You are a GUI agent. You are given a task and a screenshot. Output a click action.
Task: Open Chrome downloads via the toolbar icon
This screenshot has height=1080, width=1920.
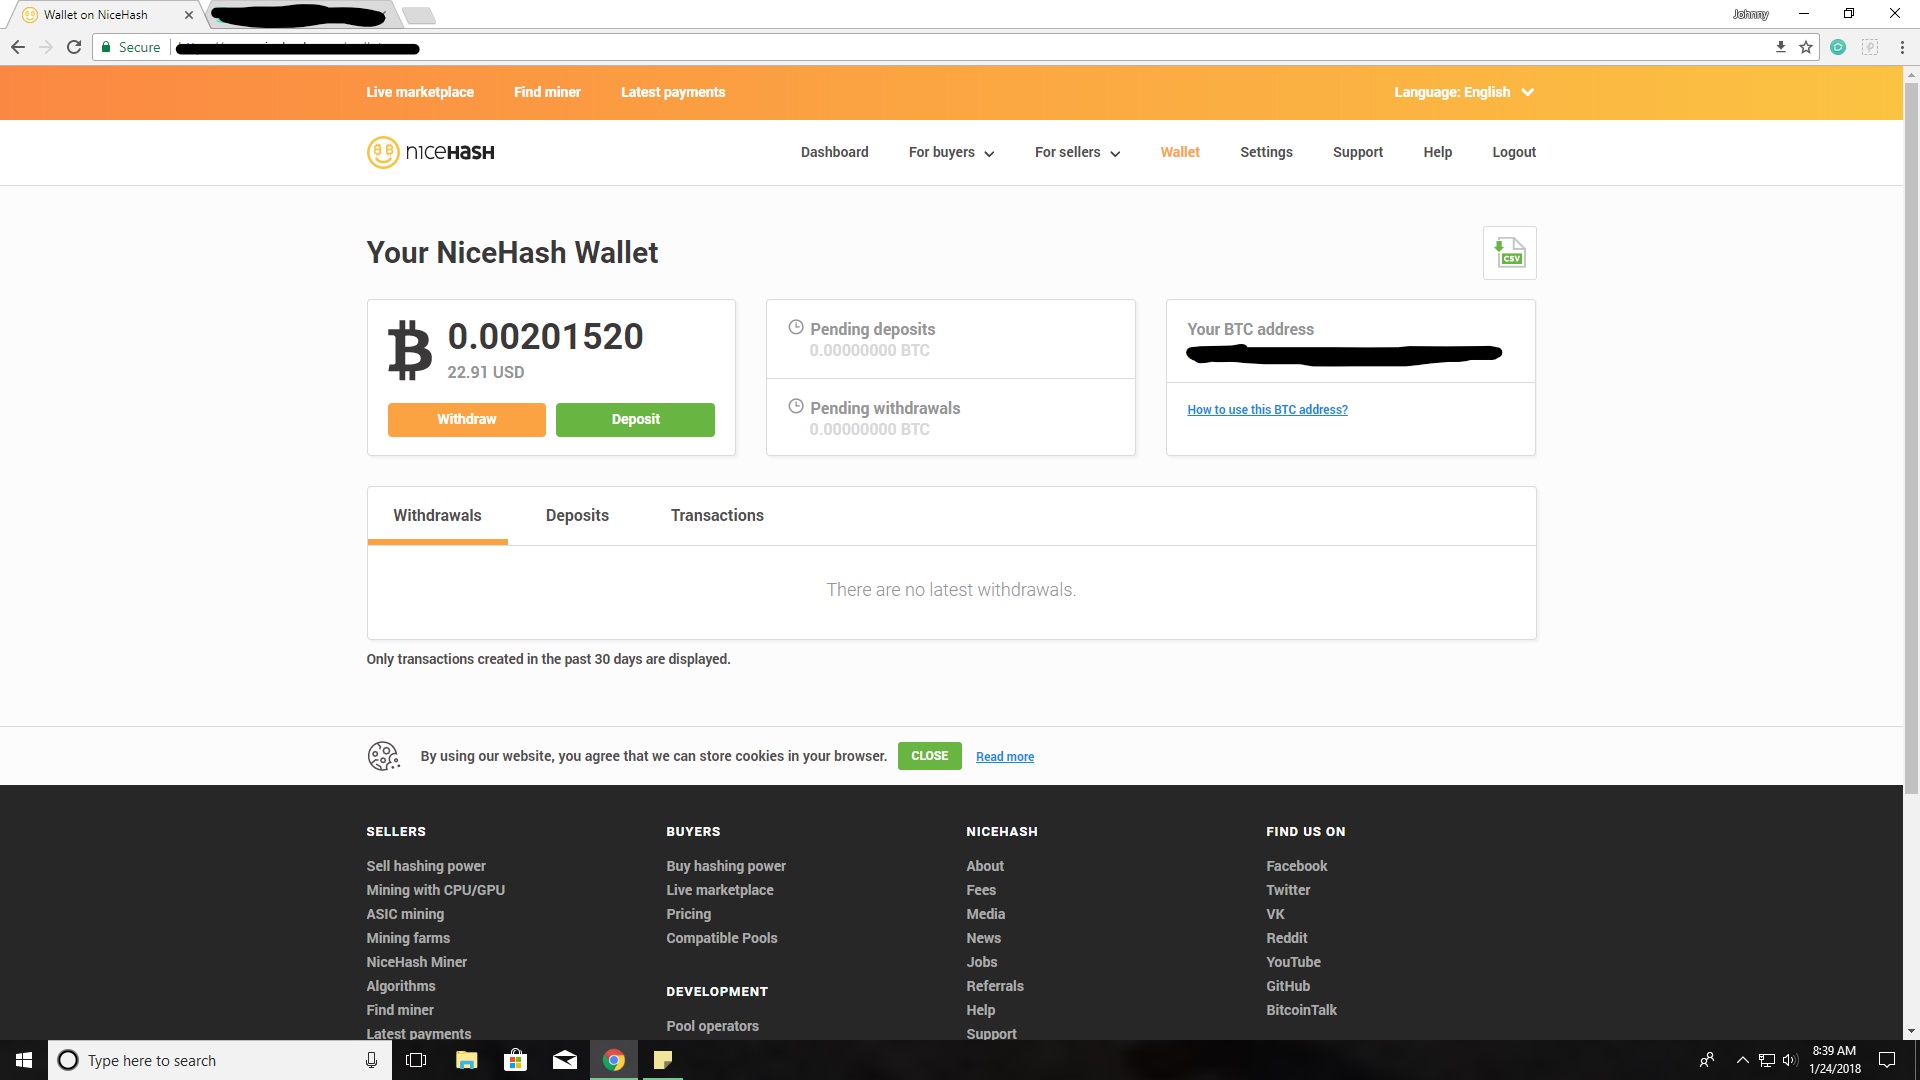[x=1781, y=47]
